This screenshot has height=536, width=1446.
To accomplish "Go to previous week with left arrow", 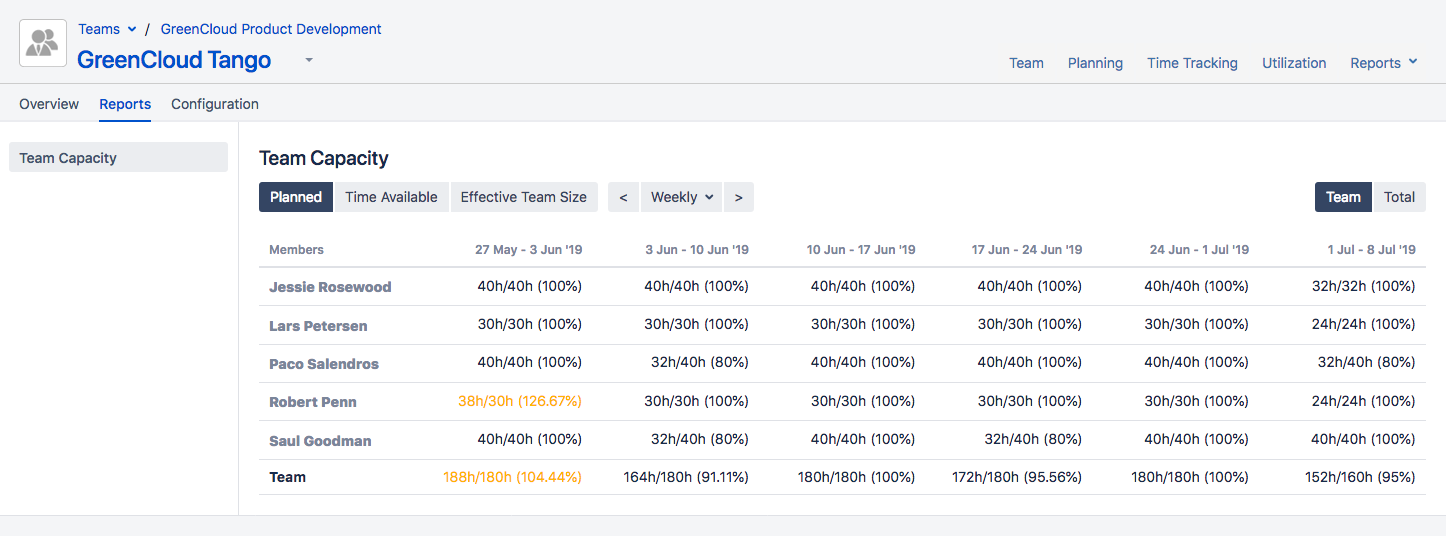I will tap(623, 197).
